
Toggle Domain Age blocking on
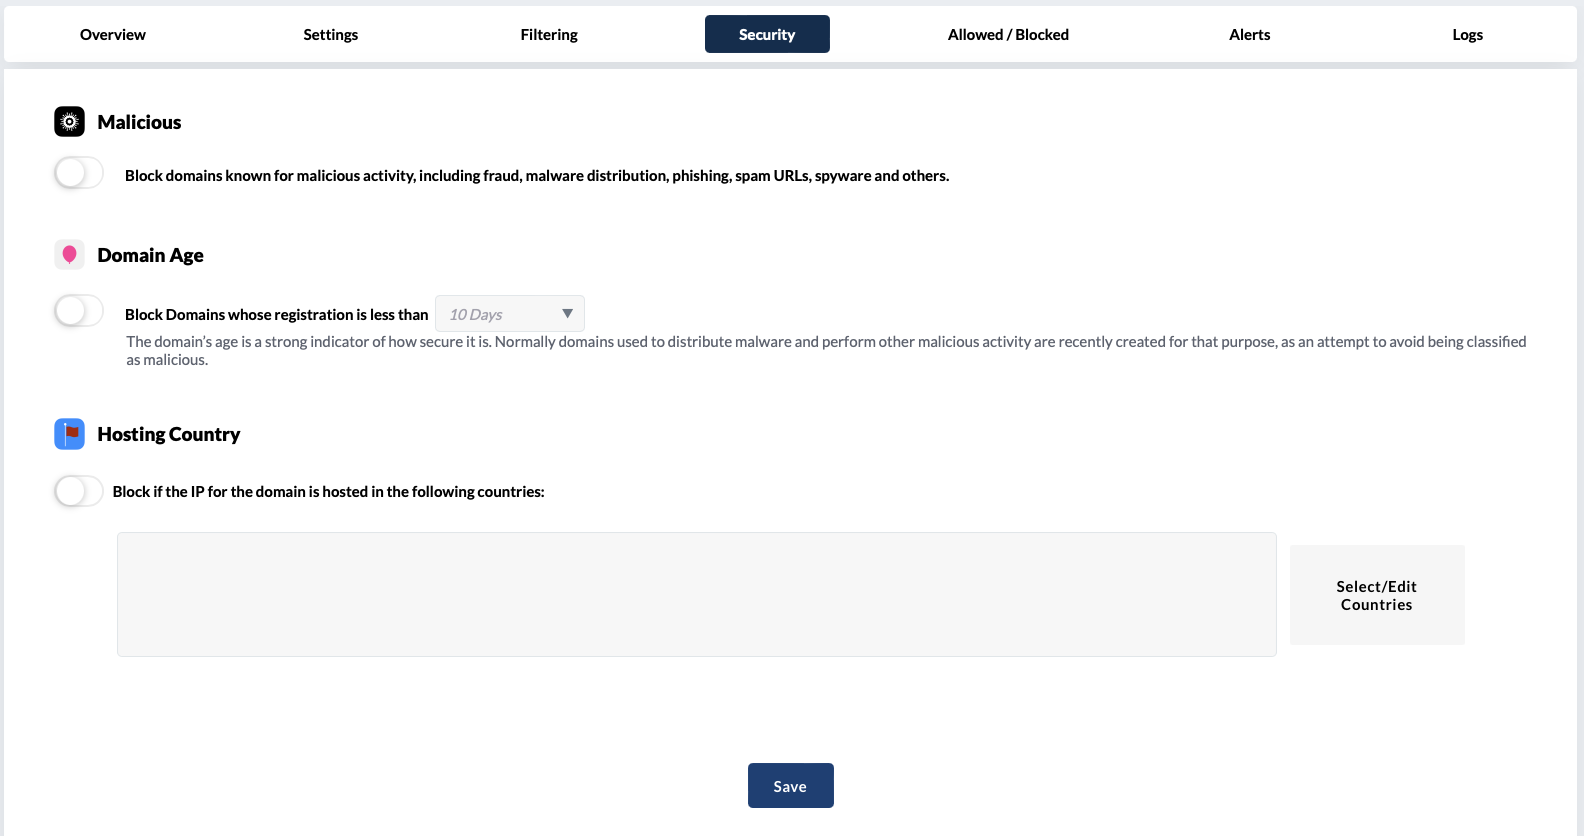(x=79, y=311)
